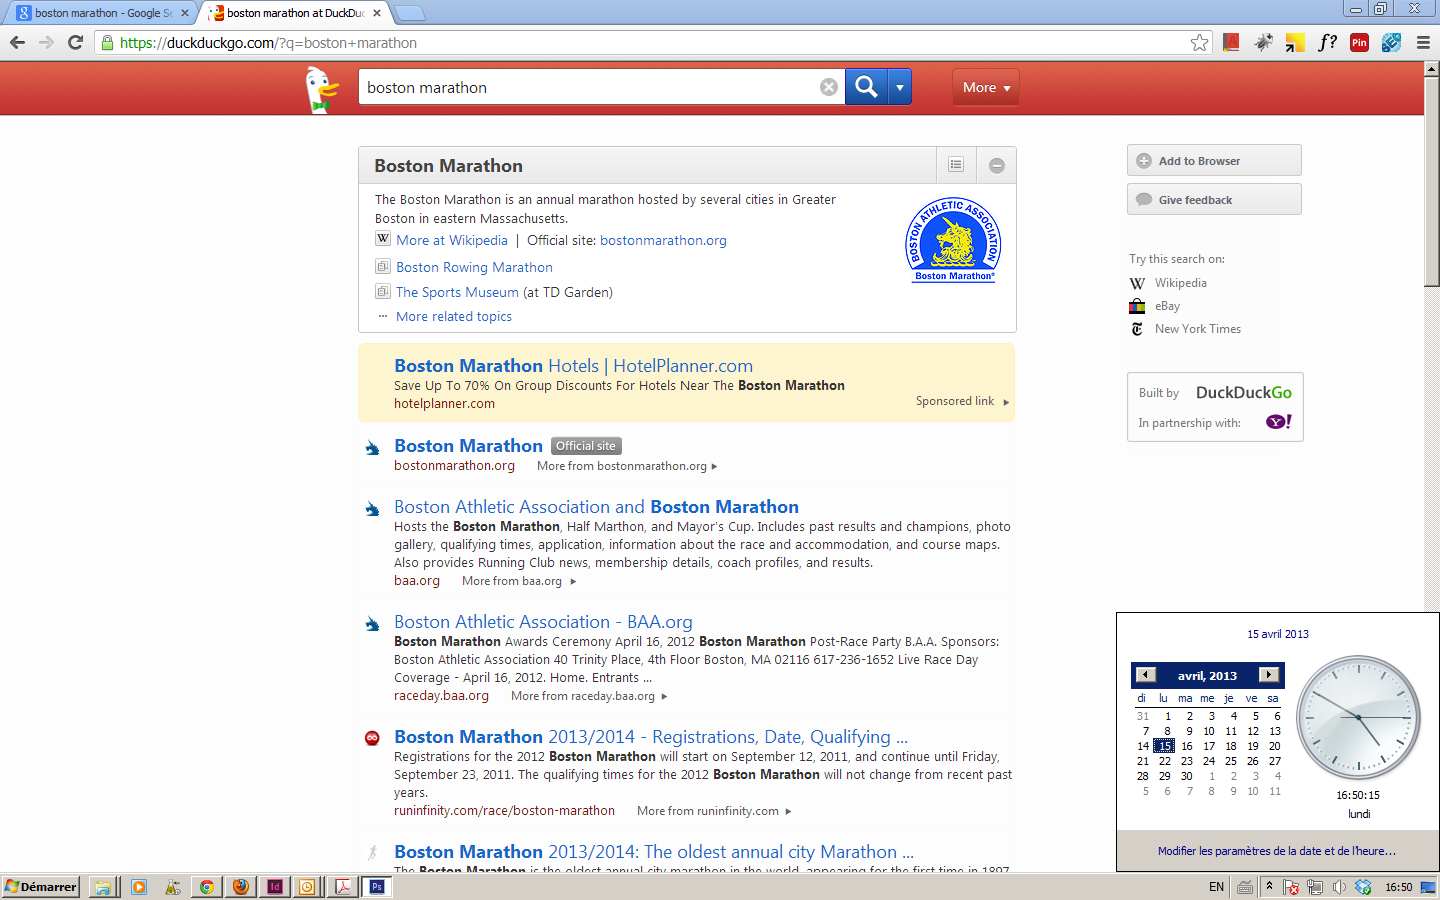This screenshot has width=1440, height=900.
Task: Open Firefox from the taskbar
Action: pyautogui.click(x=240, y=887)
